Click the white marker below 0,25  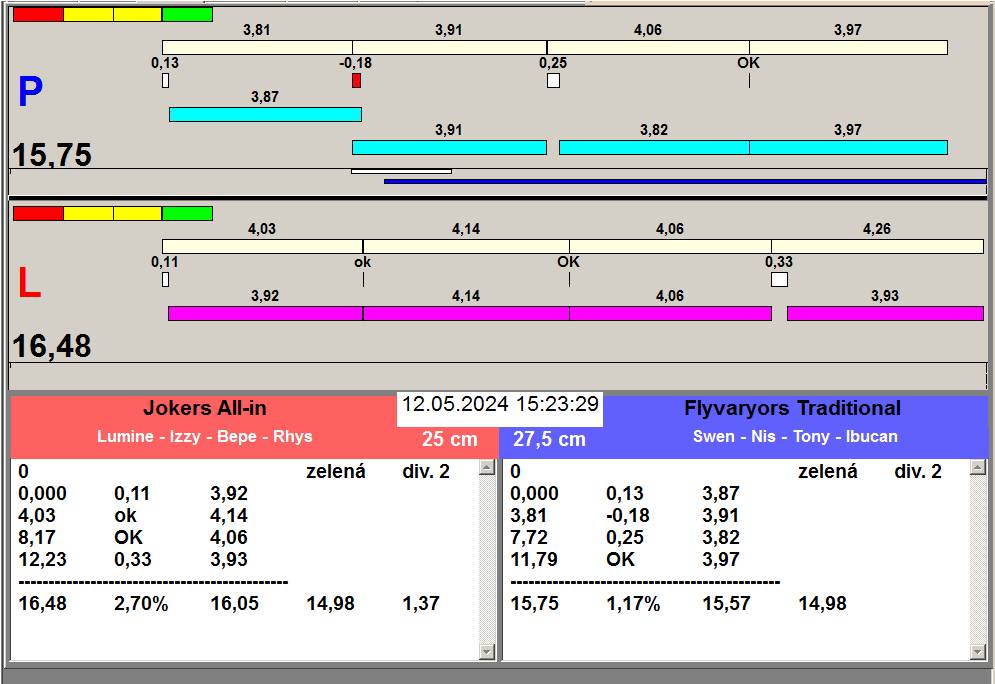pyautogui.click(x=553, y=80)
